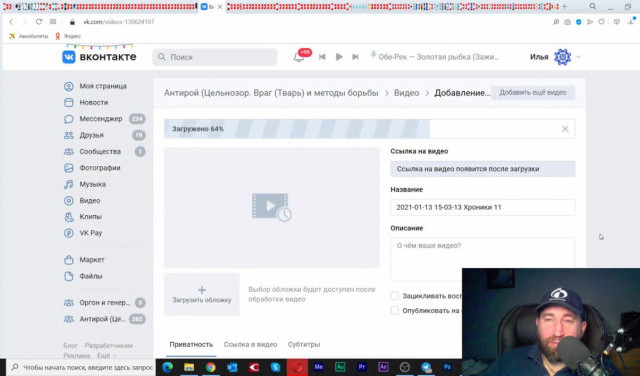640x376 pixels.
Task: Cancel the upload with the X button
Action: pyautogui.click(x=565, y=129)
